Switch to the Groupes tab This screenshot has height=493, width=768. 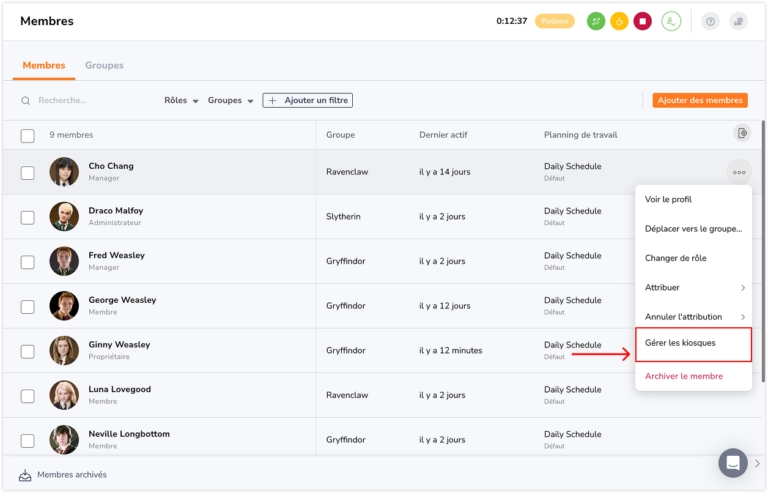pos(104,65)
